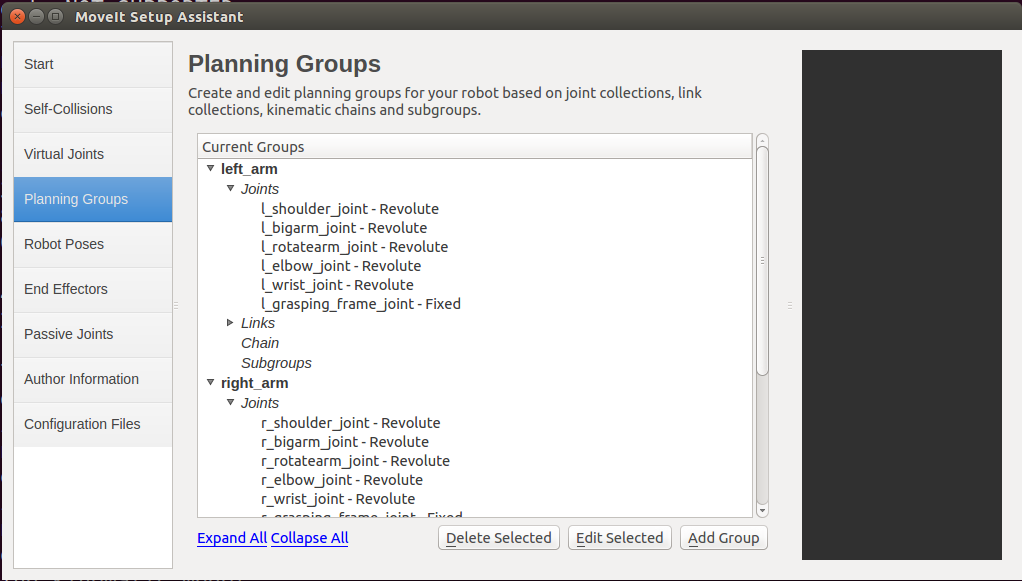Open the Virtual Joints step
Viewport: 1022px width, 581px height.
tap(93, 155)
